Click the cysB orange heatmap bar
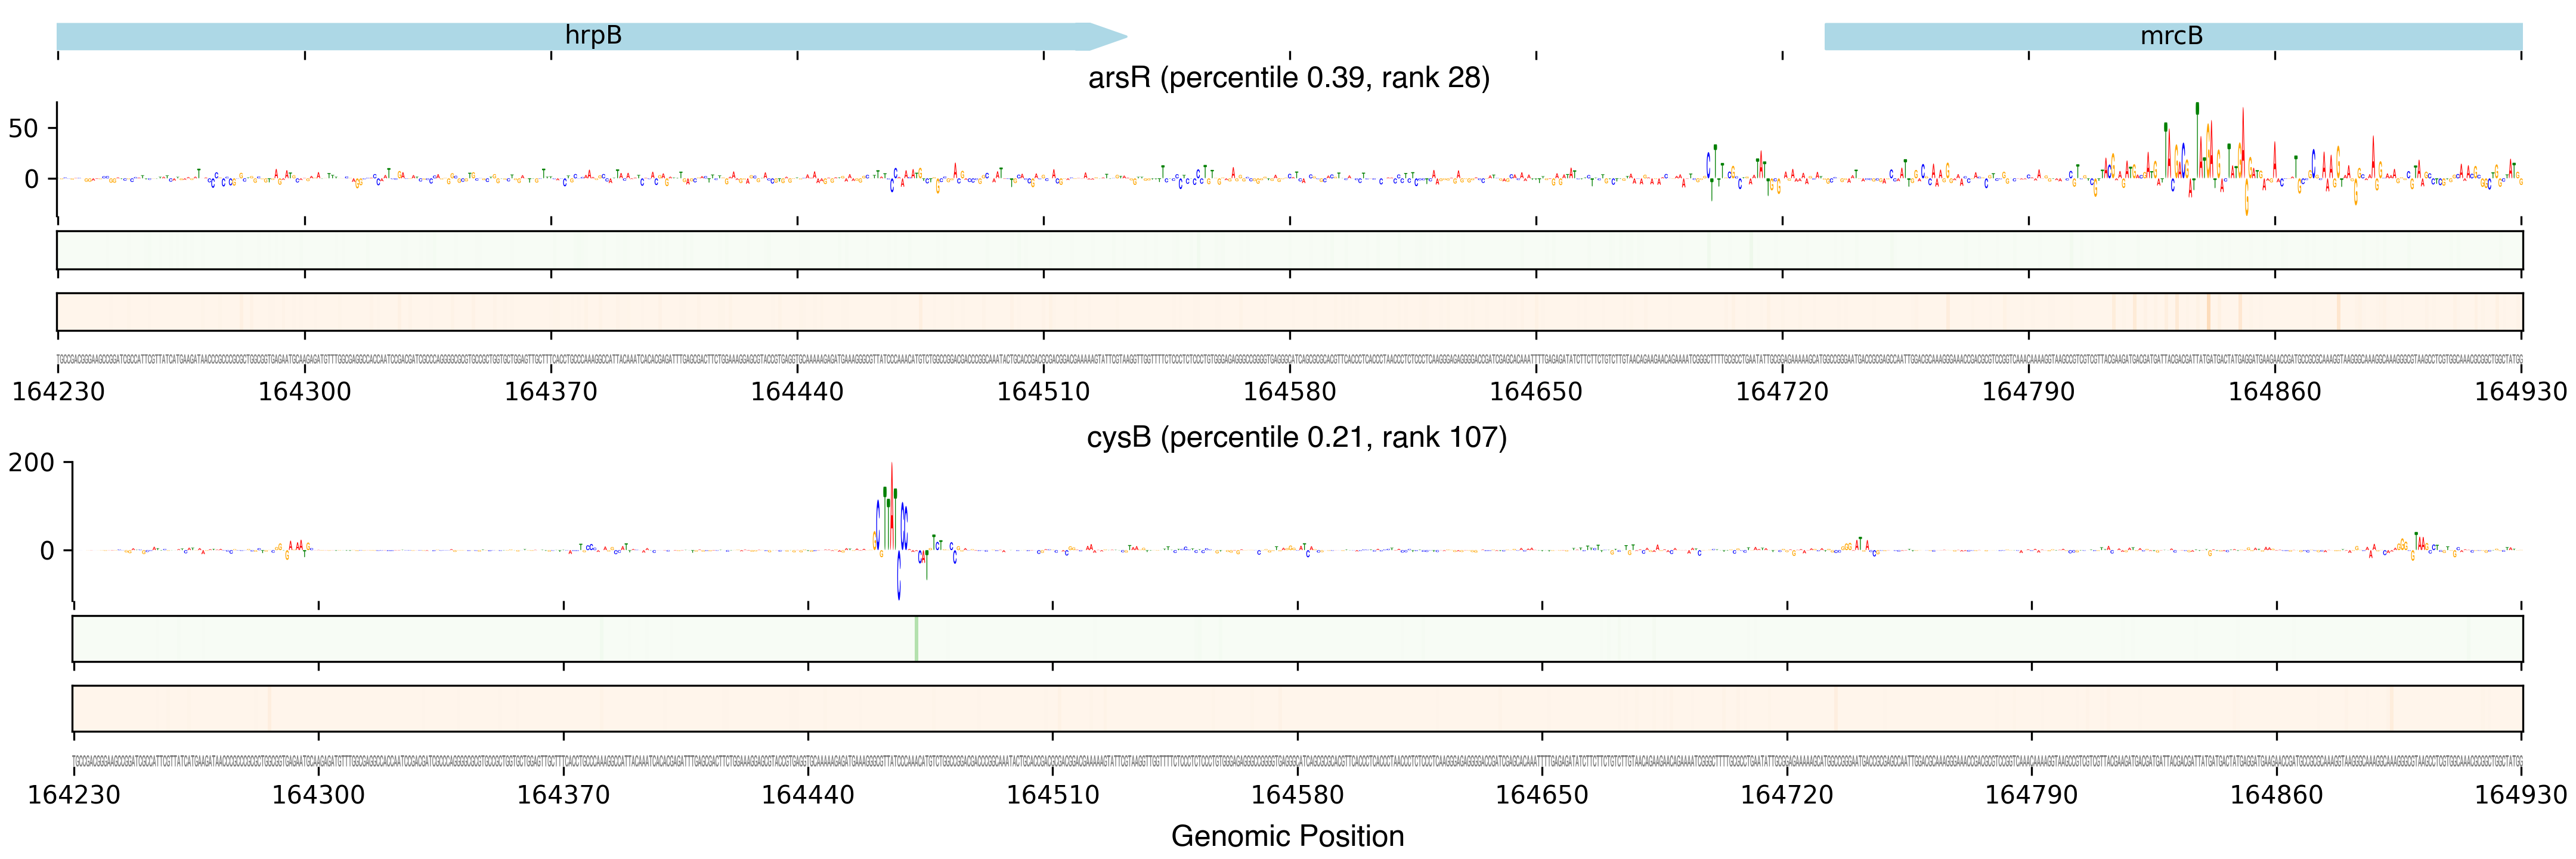2576x859 pixels. [x=1296, y=708]
